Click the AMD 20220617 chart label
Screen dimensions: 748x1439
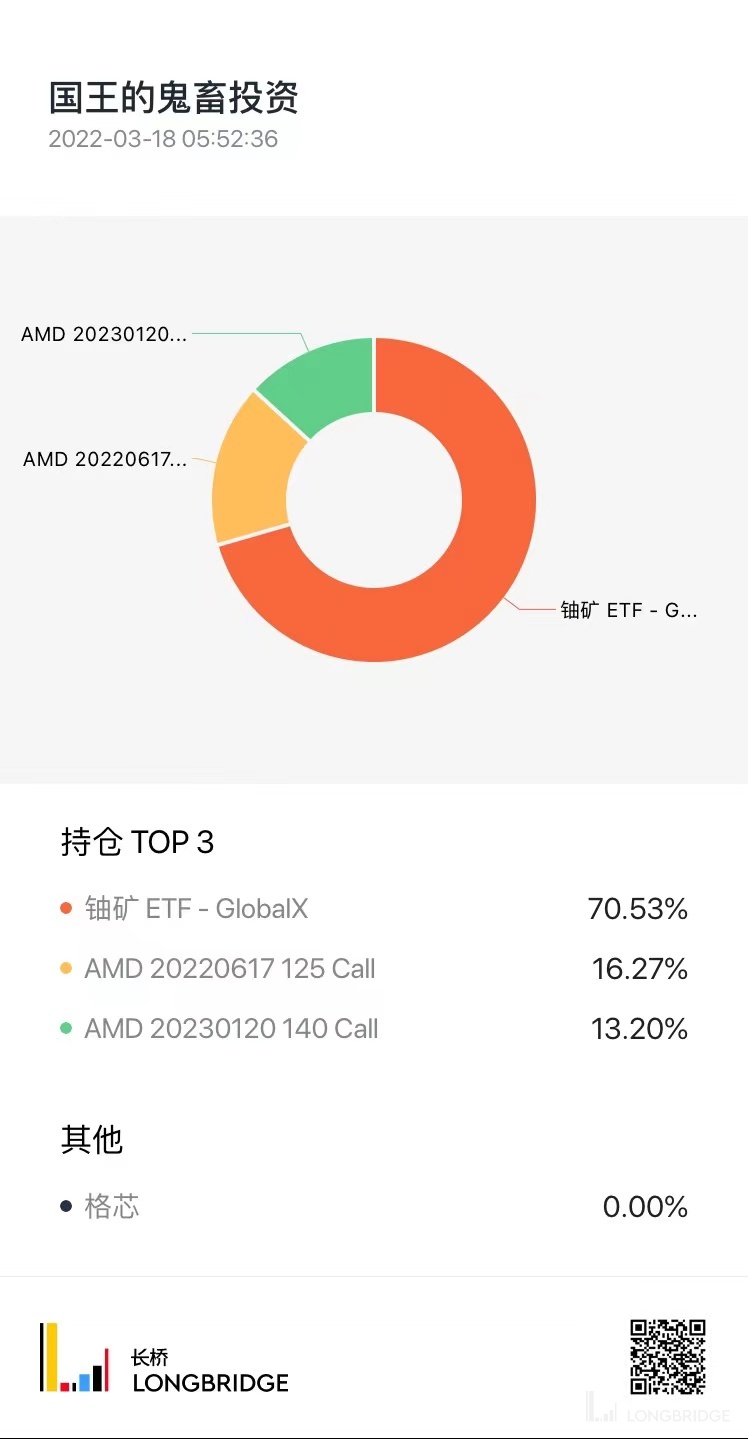105,460
